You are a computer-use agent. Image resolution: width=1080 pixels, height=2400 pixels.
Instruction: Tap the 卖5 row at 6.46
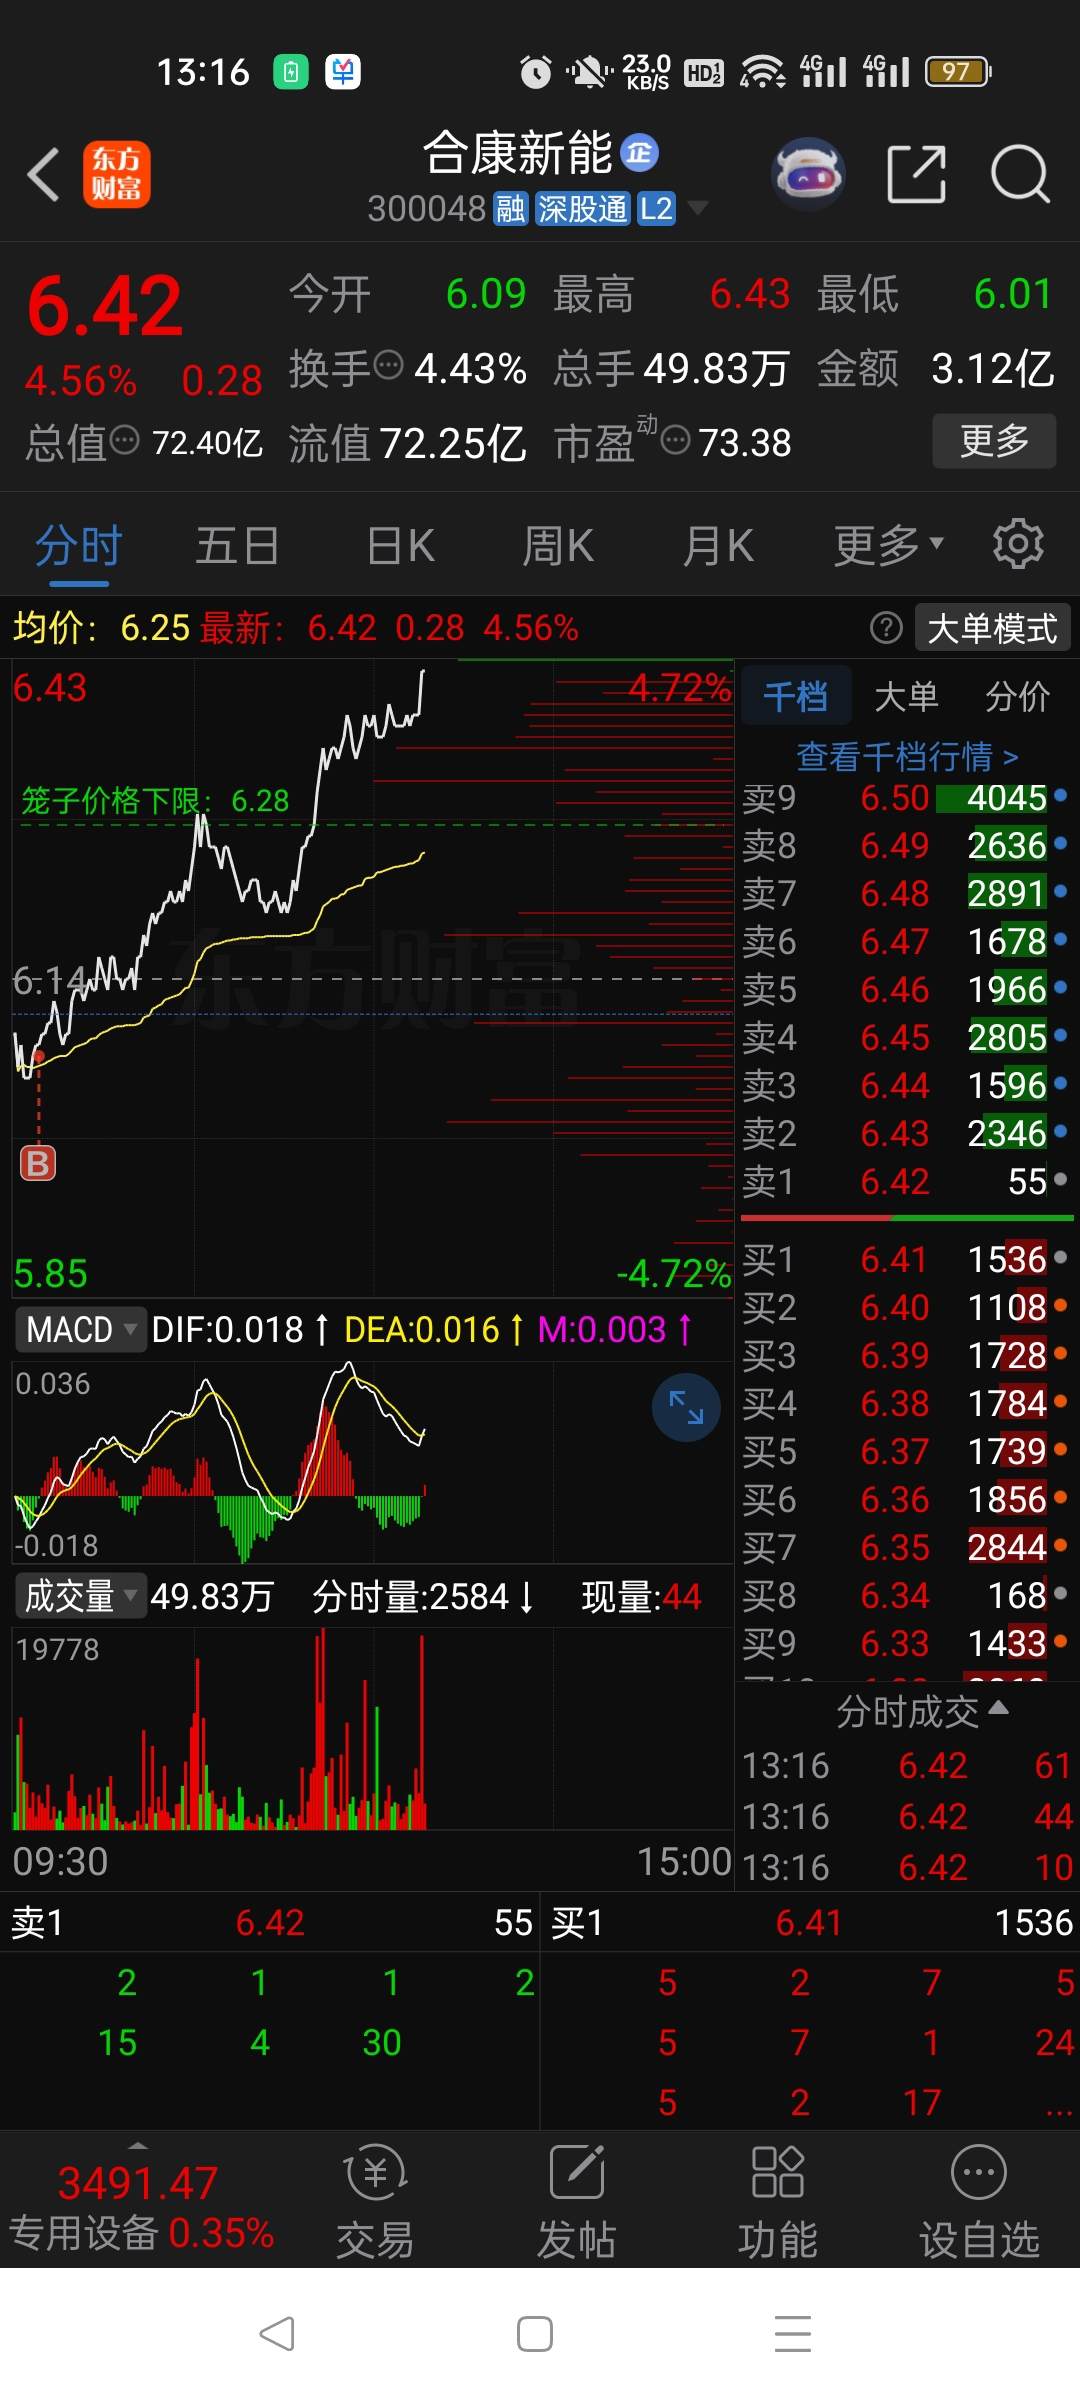(x=906, y=989)
